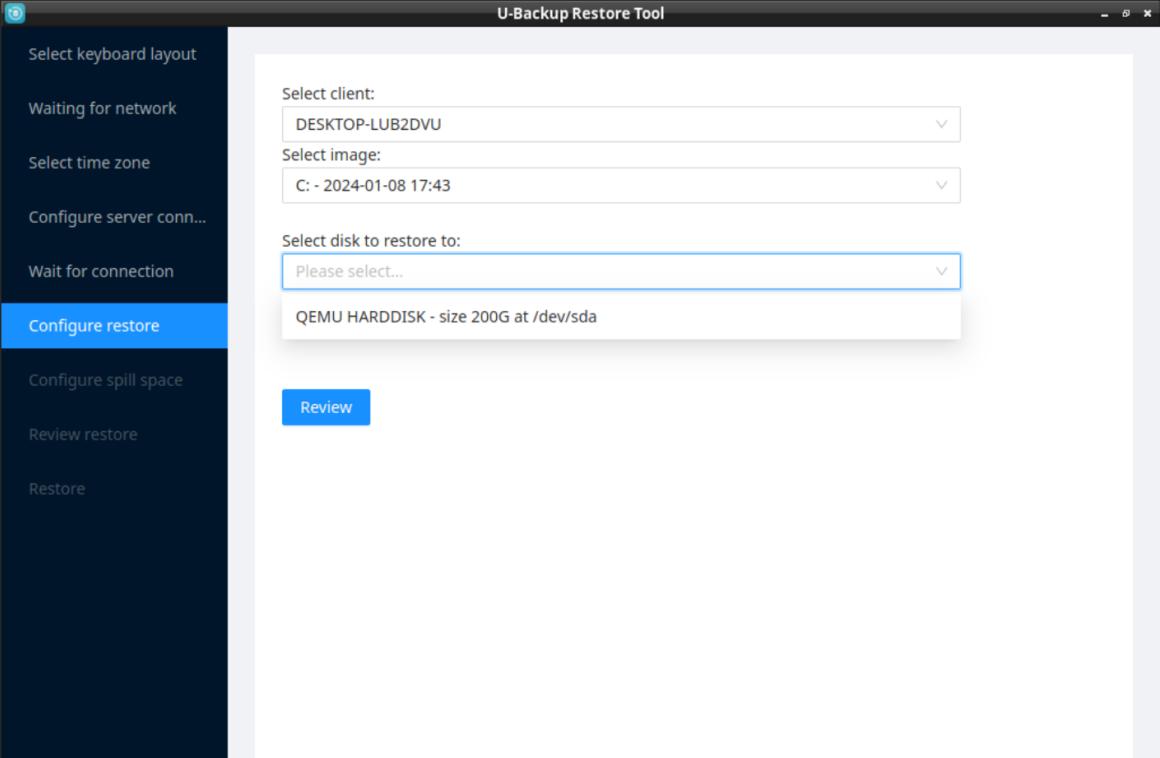The image size is (1160, 758).
Task: Select the highlighted Configure restore step
Action: (x=94, y=326)
